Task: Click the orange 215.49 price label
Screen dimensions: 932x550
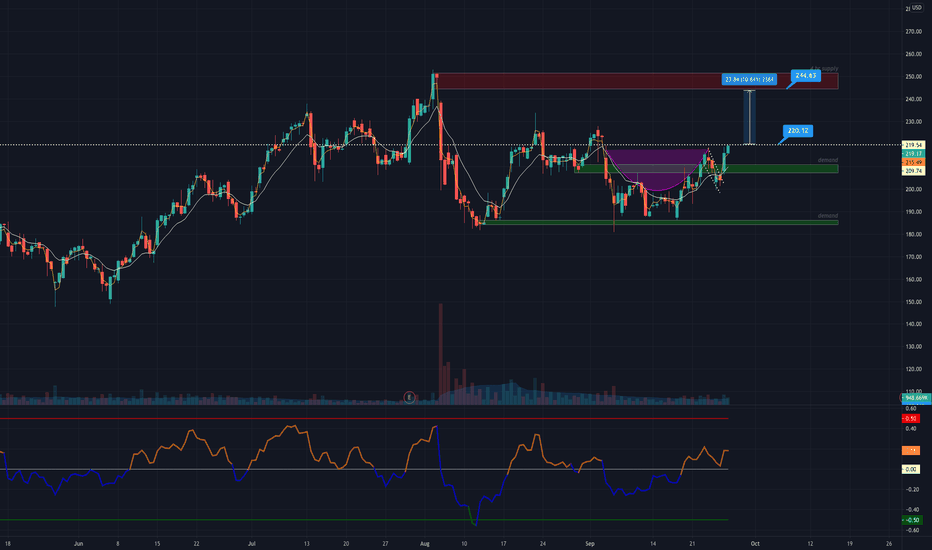Action: (914, 162)
